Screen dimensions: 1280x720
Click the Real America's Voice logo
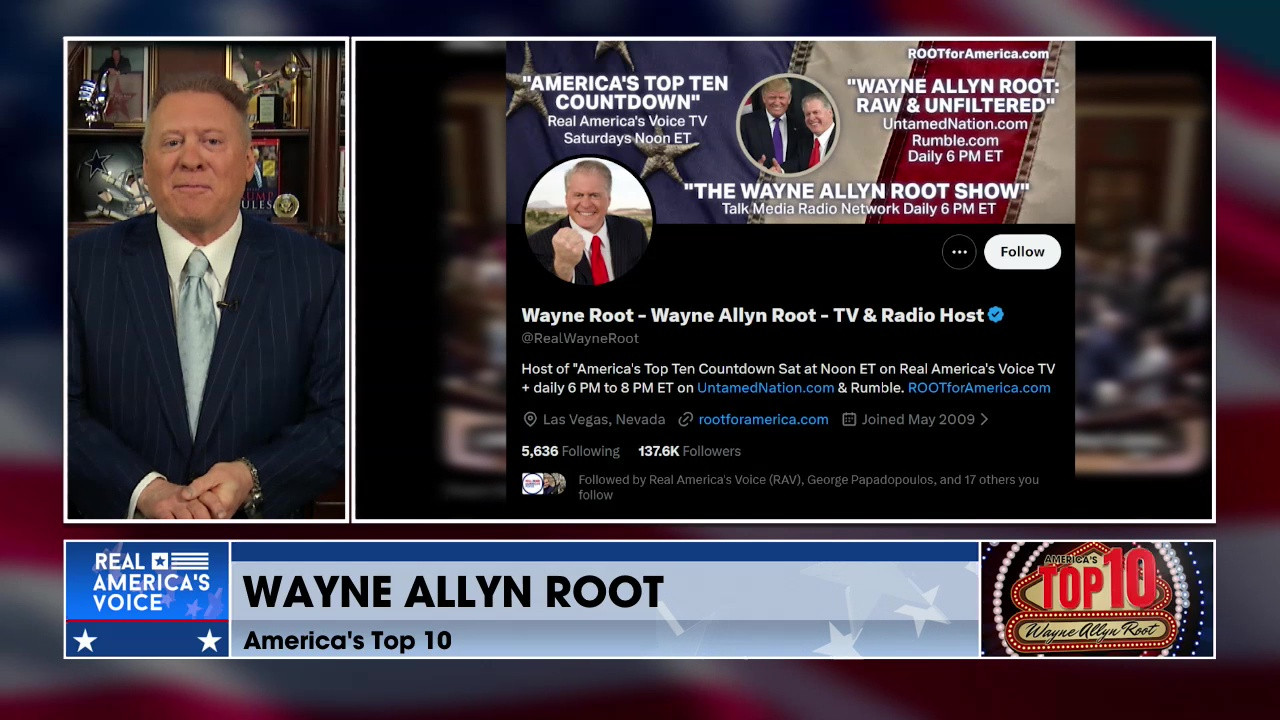pos(148,599)
